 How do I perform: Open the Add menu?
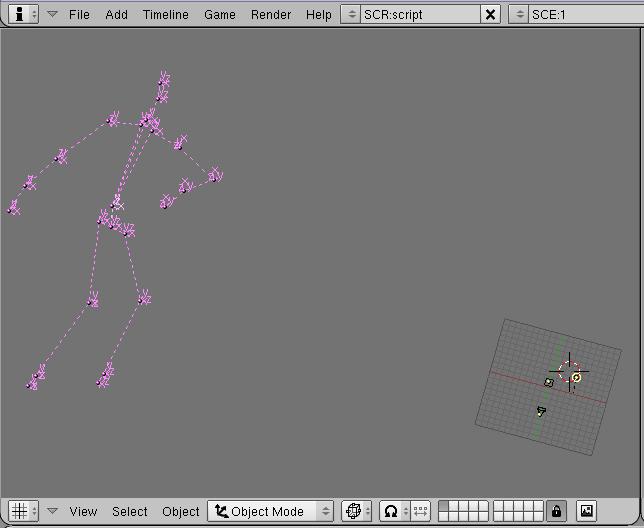coord(116,15)
